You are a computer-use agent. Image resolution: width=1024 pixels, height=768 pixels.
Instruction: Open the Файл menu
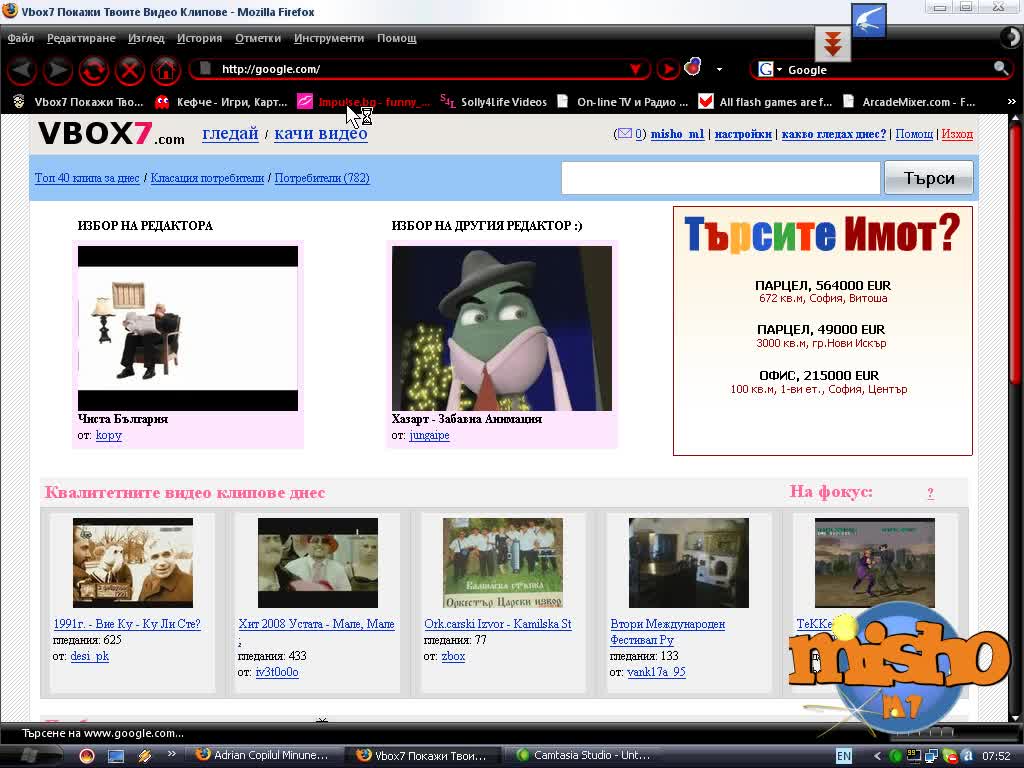(x=21, y=38)
